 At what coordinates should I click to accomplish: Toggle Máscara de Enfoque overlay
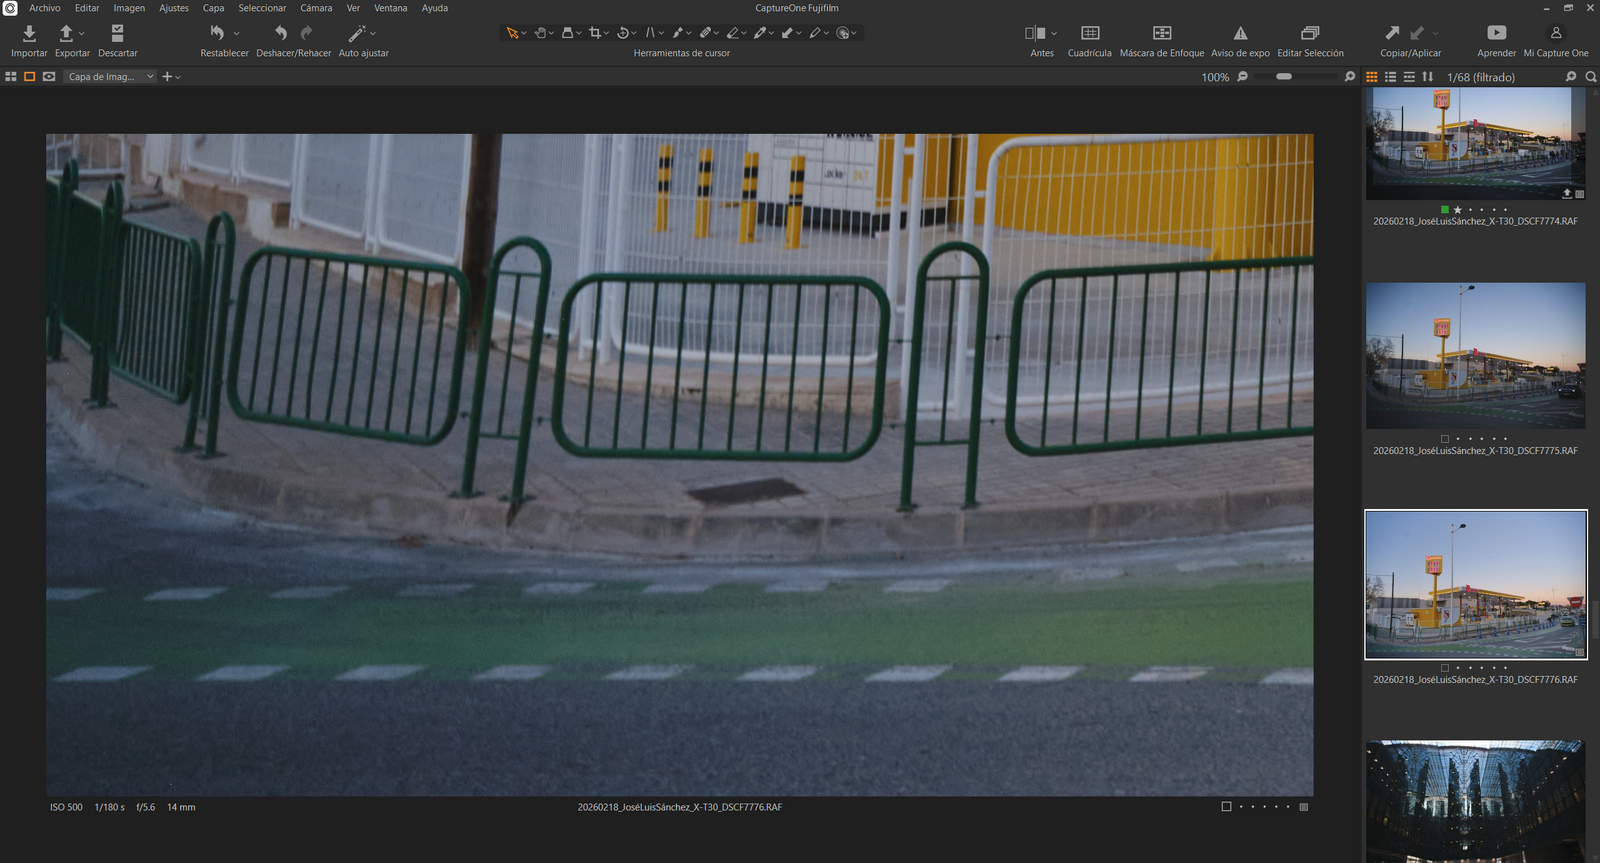[1162, 33]
